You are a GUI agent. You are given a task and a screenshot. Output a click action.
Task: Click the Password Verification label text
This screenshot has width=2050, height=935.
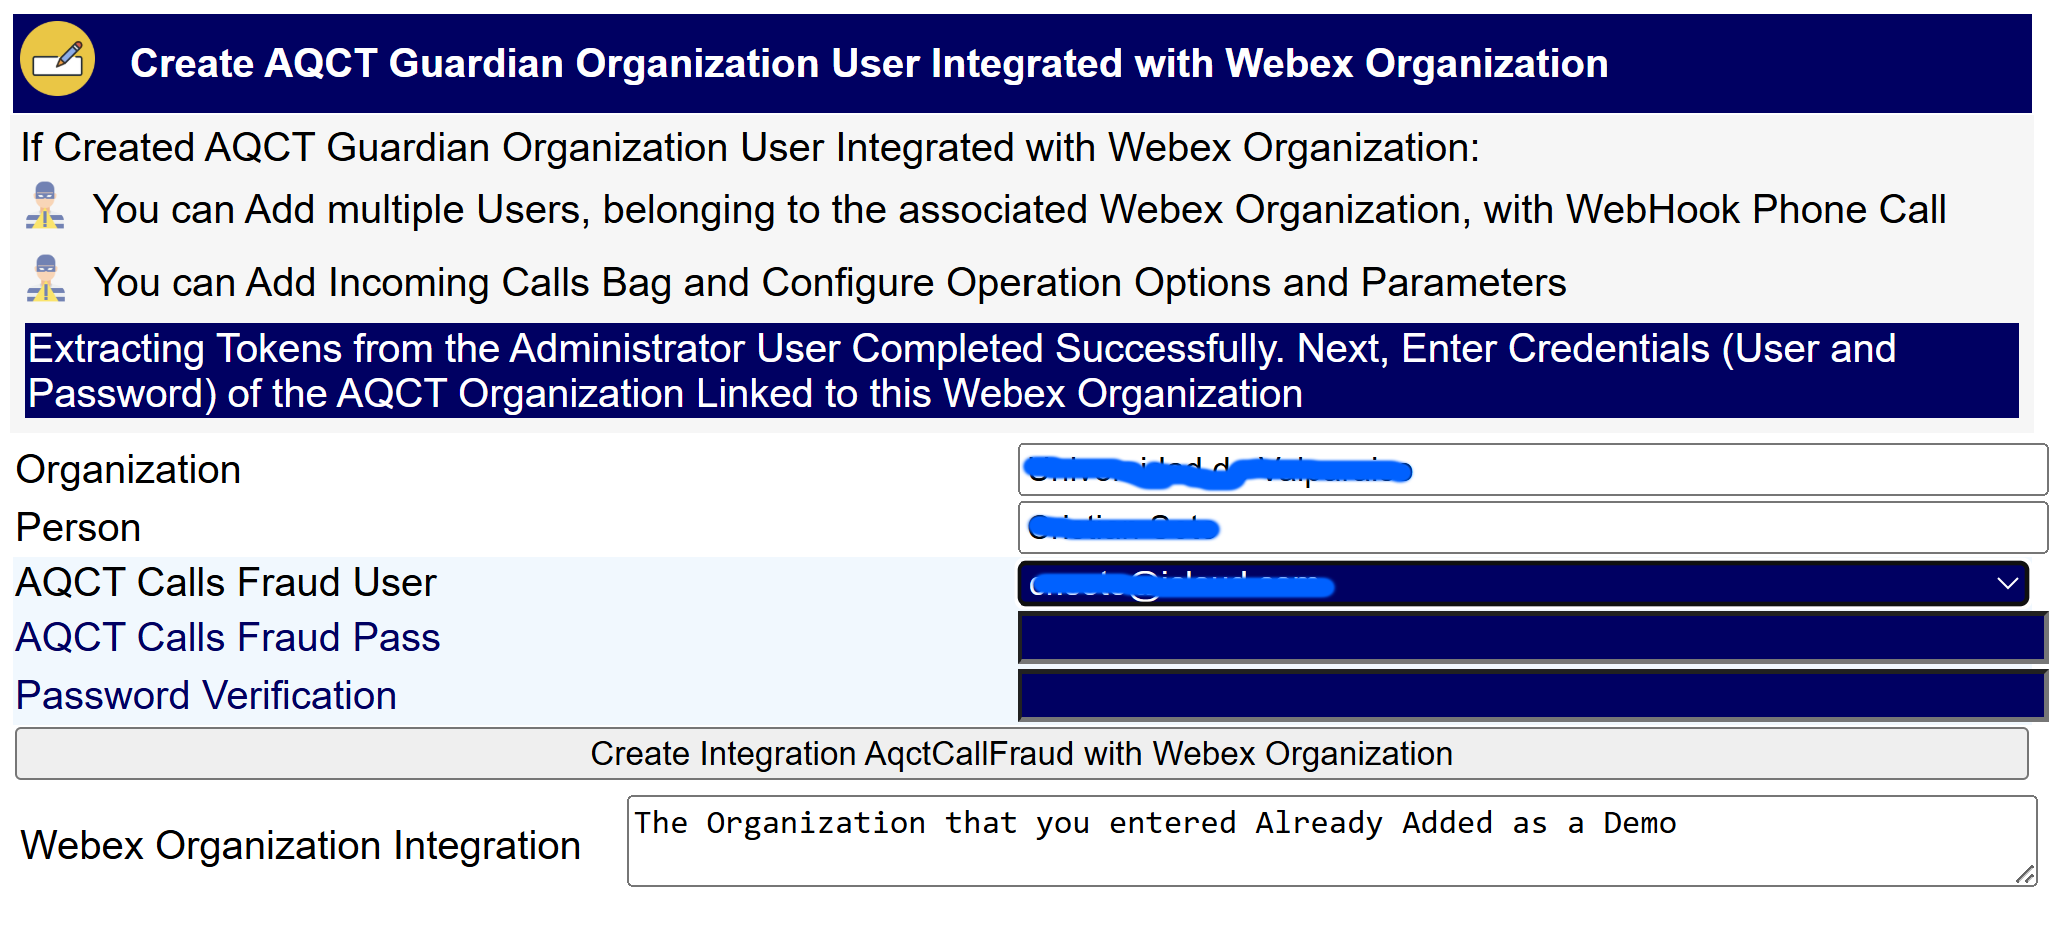click(206, 695)
